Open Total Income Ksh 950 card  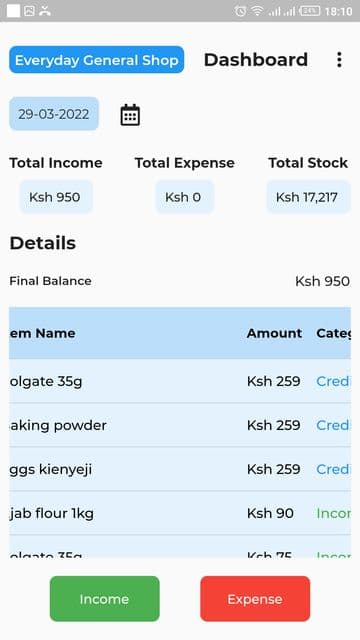56,197
